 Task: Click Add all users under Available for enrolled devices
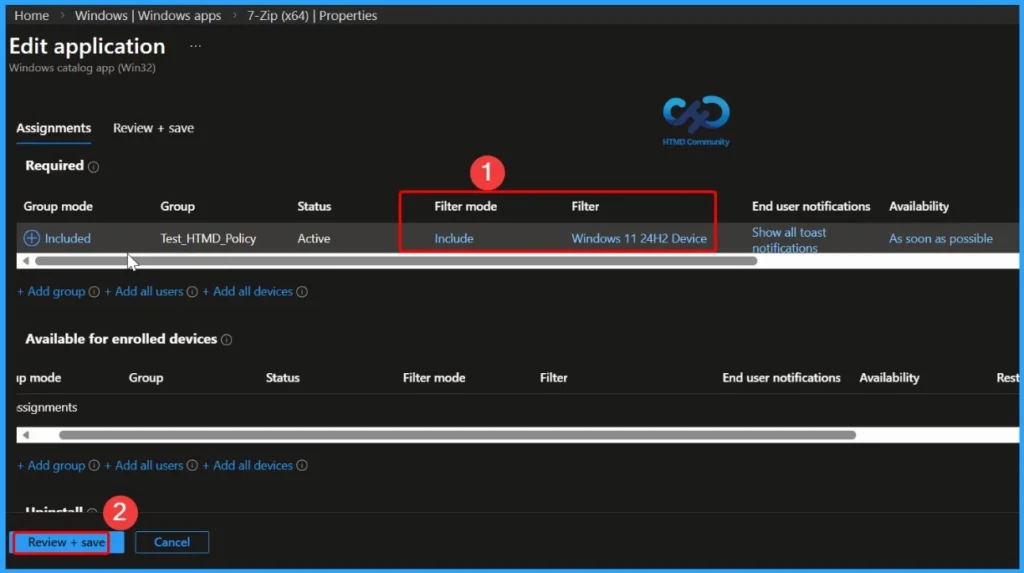144,465
